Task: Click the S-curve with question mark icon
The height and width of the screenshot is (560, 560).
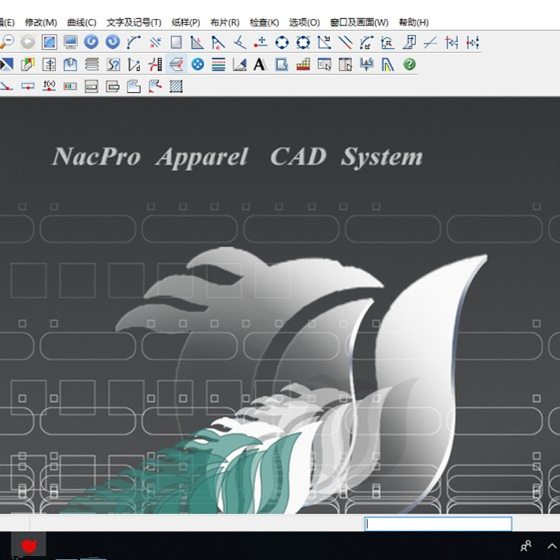Action: 113,65
